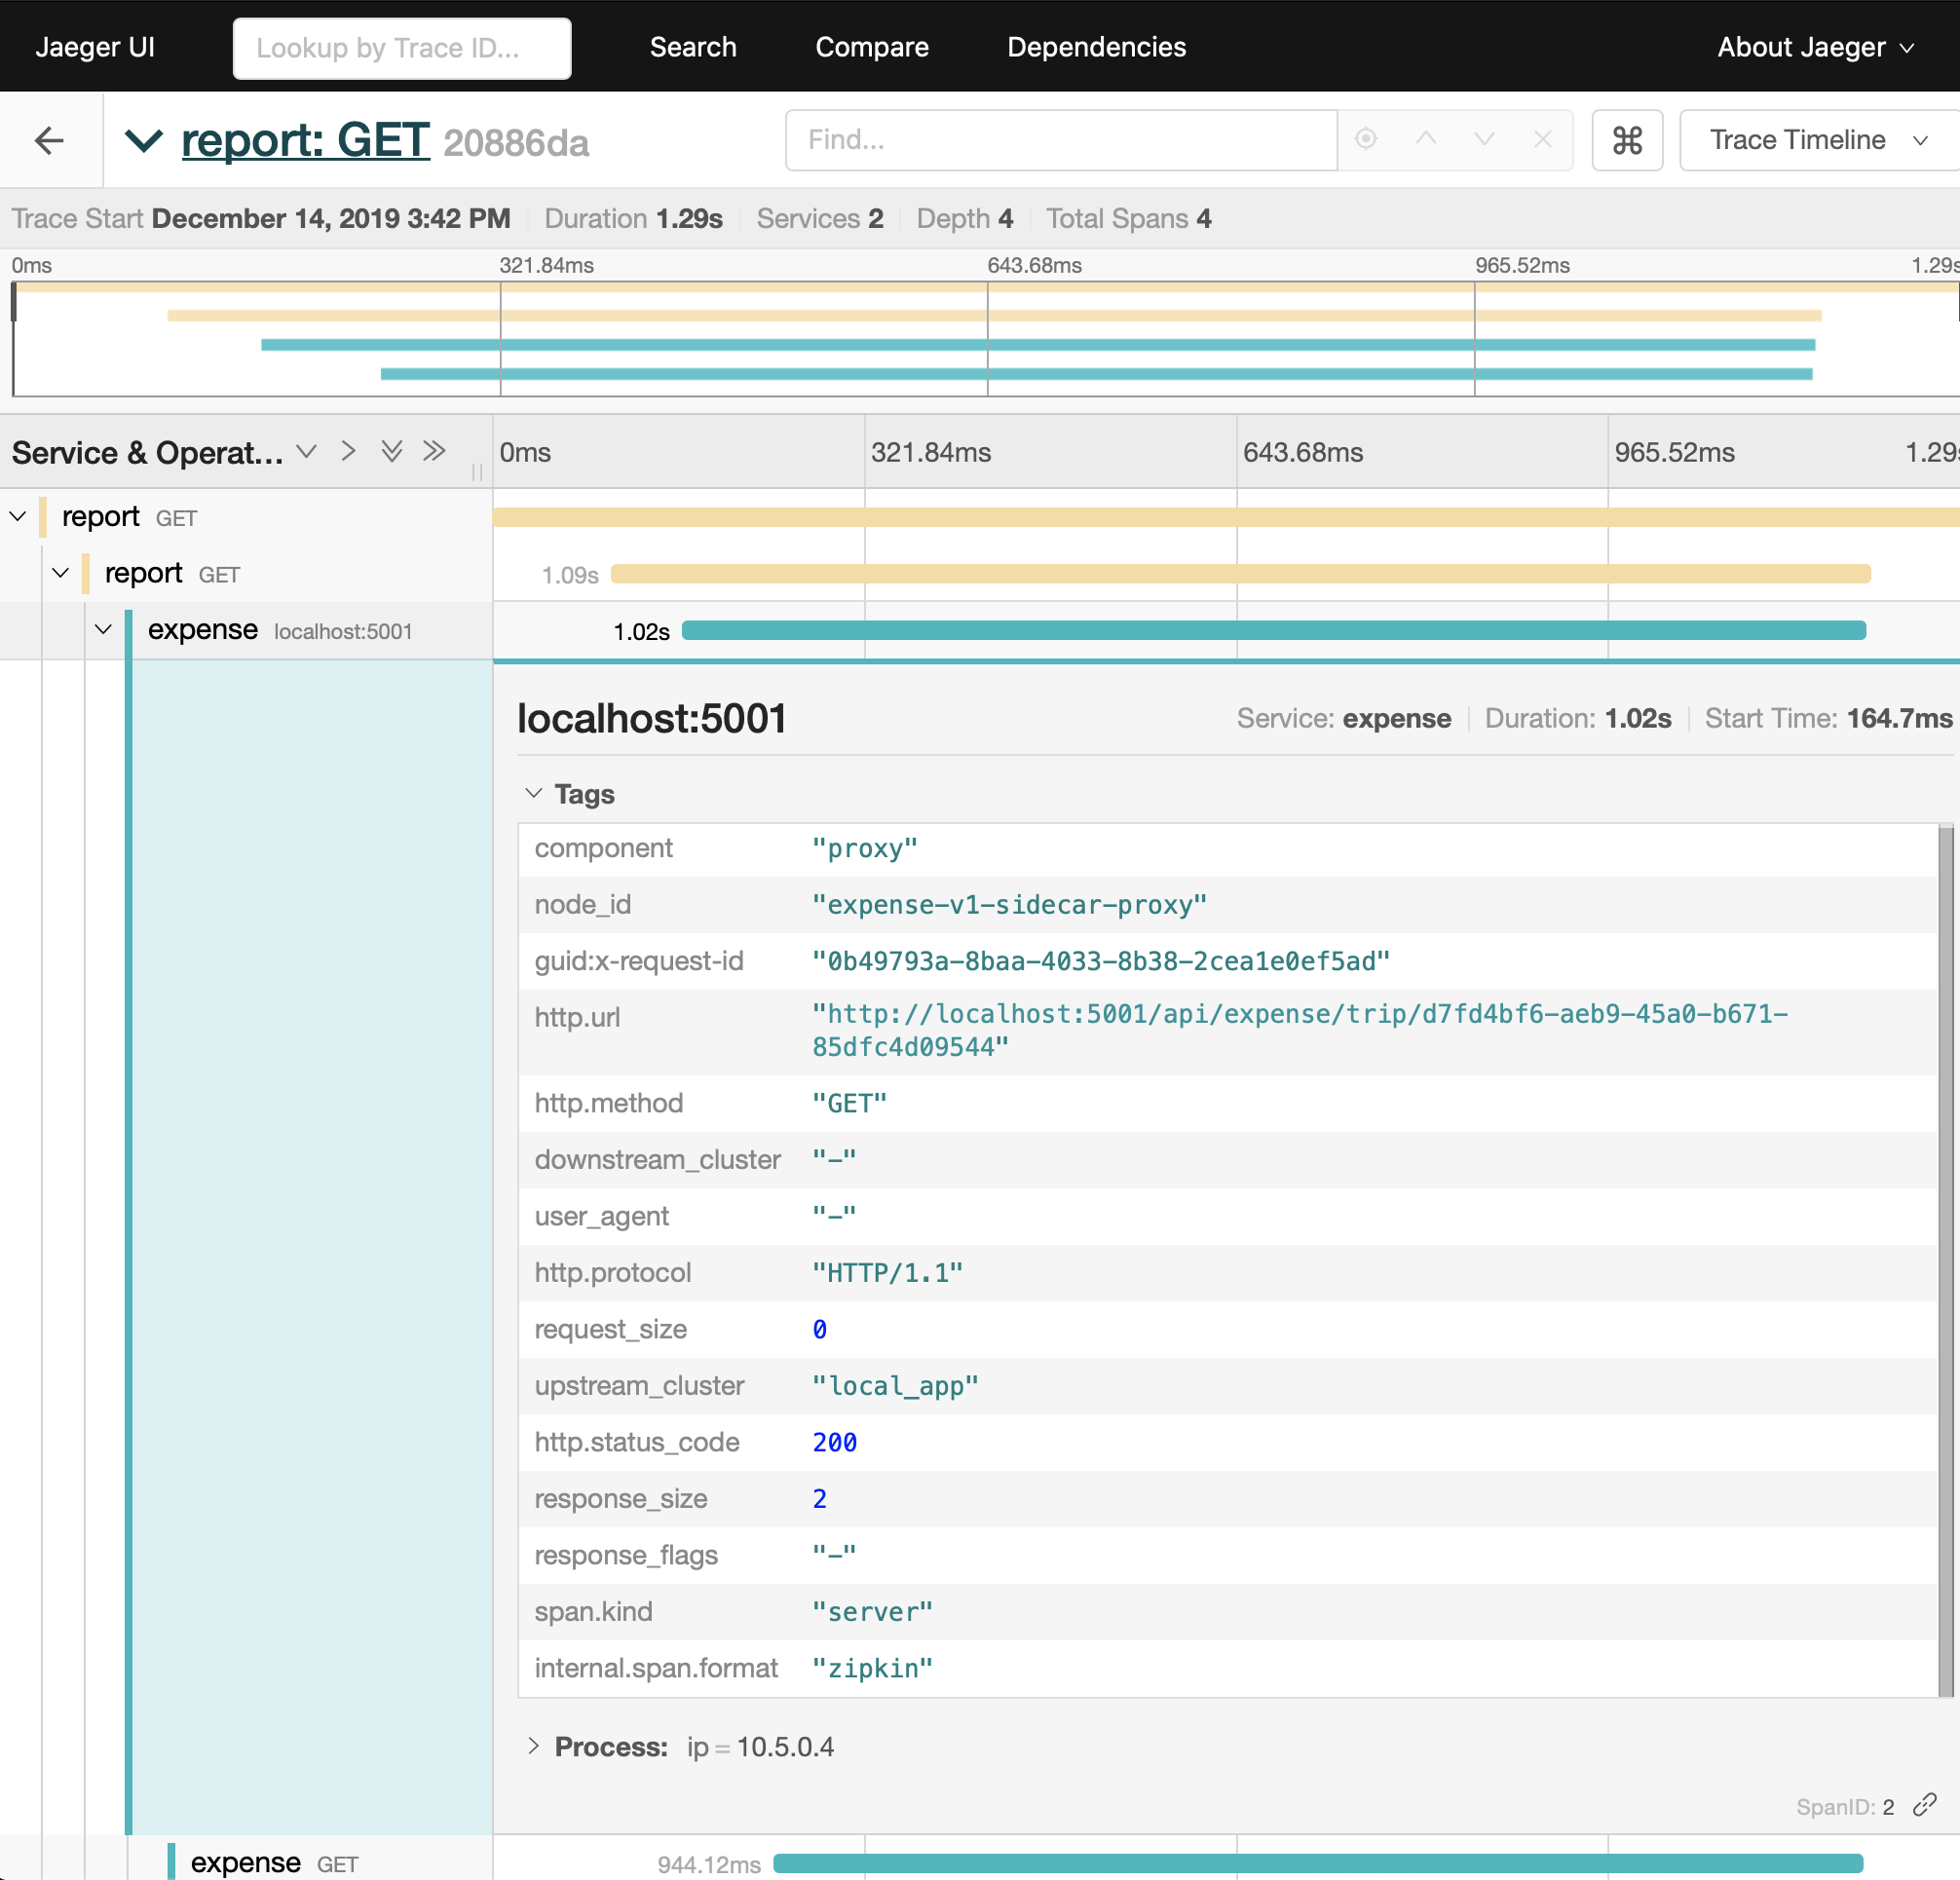Toggle the expense localhost:5001 span open
The width and height of the screenshot is (1960, 1880).
click(101, 628)
